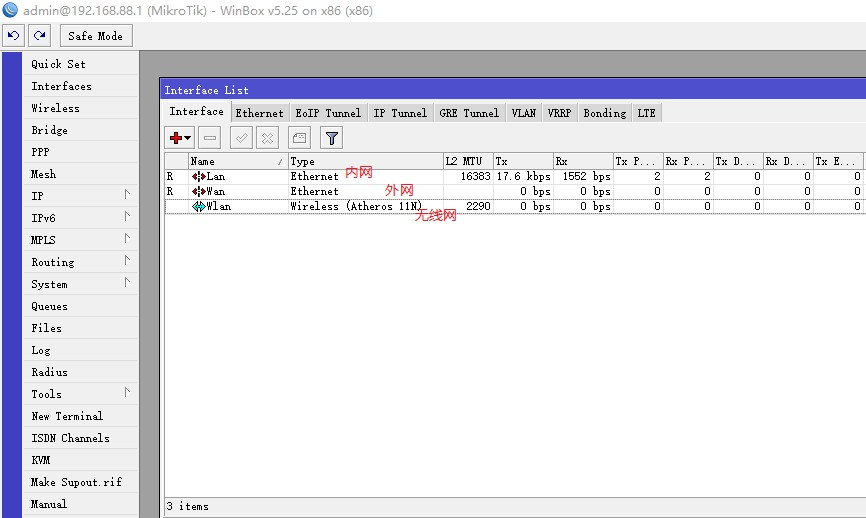This screenshot has width=866, height=518.
Task: Open Wireless from the sidebar
Action: 55,108
